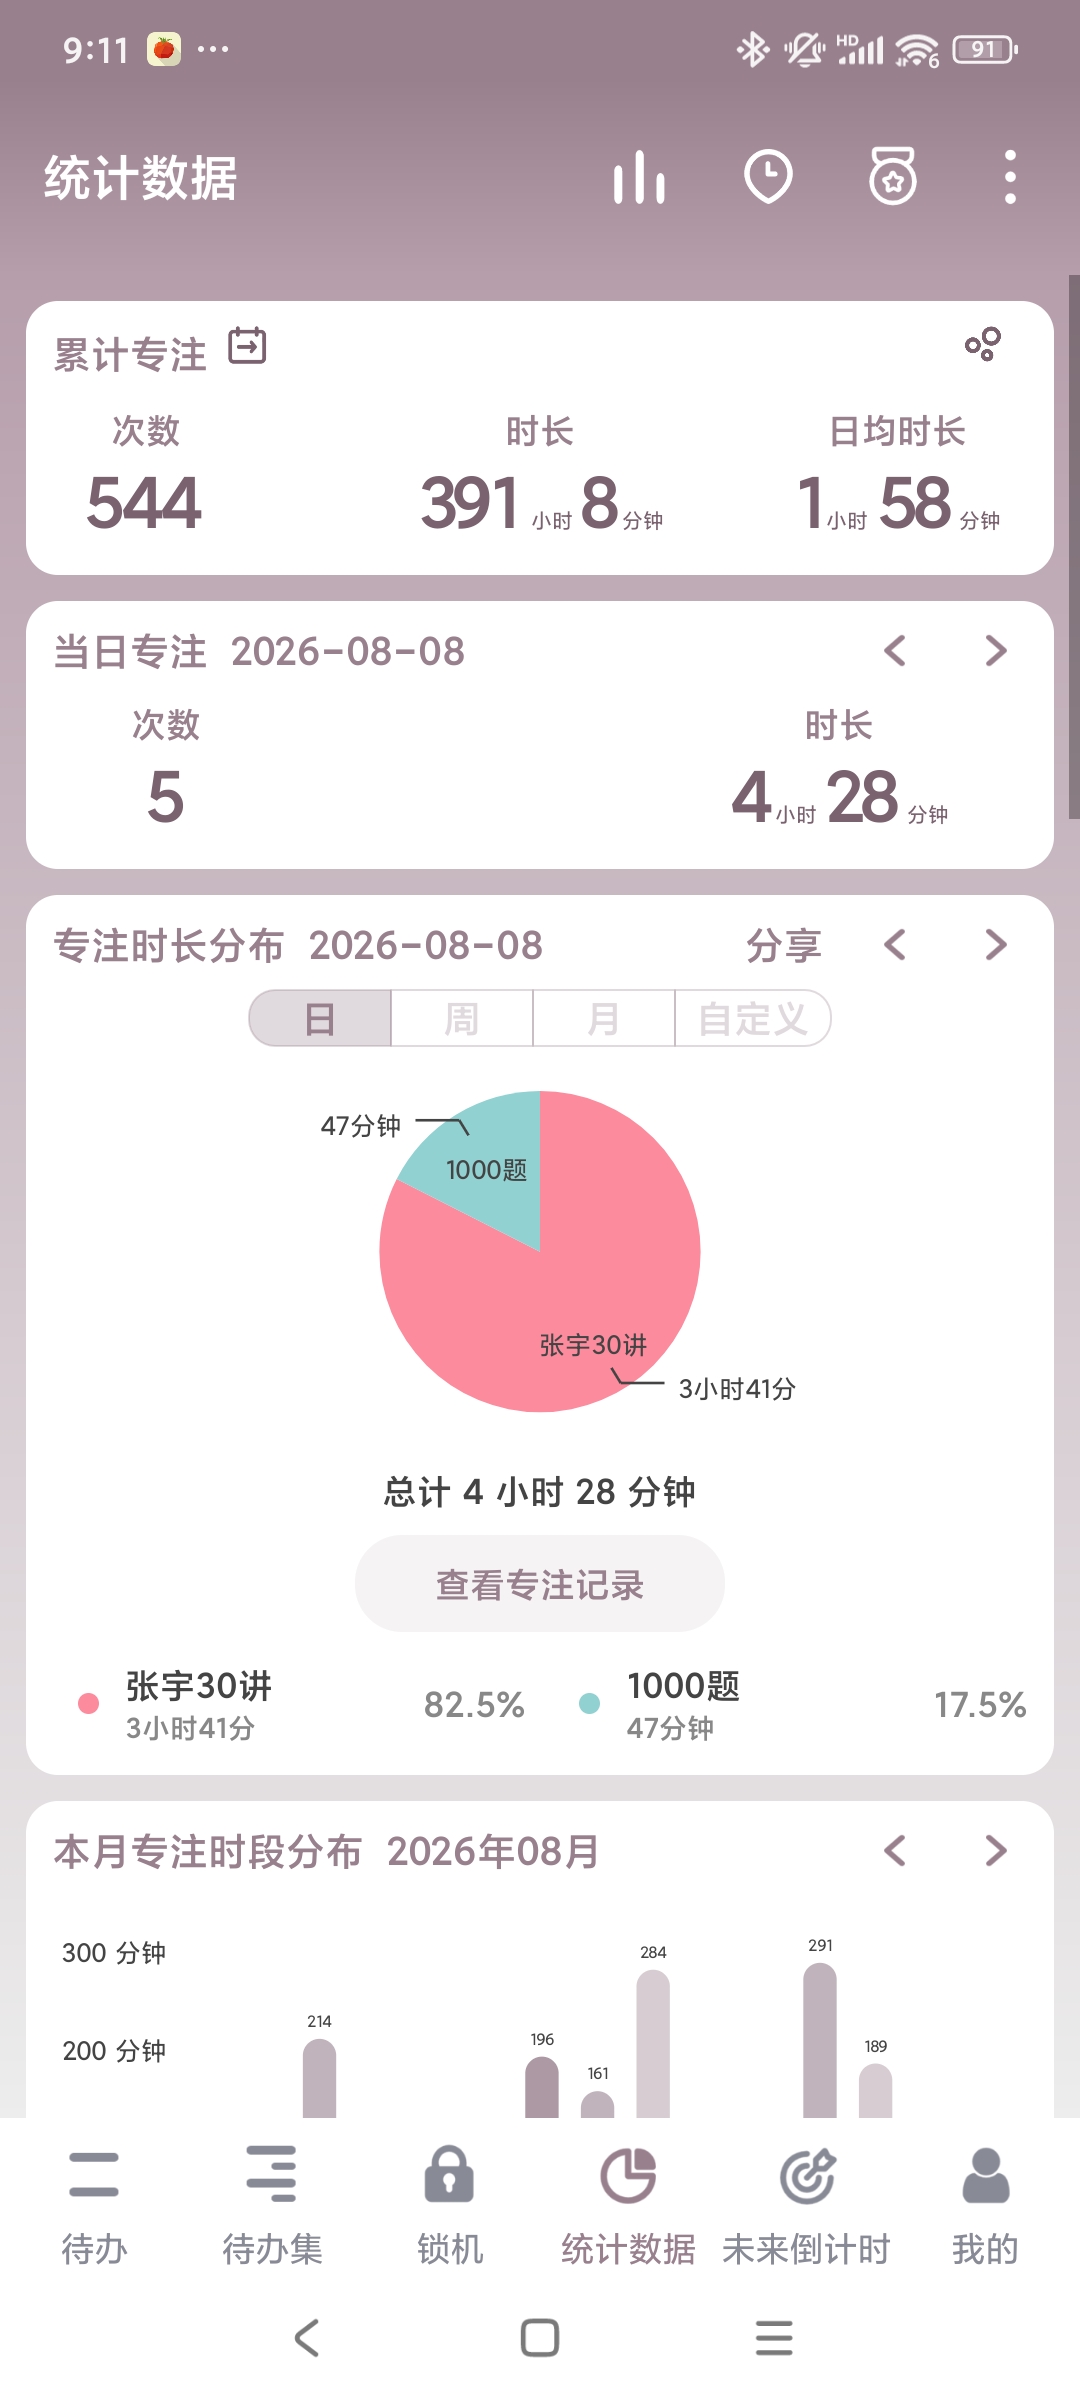
Task: Show previous month in 本月专注时段分布
Action: point(895,1851)
